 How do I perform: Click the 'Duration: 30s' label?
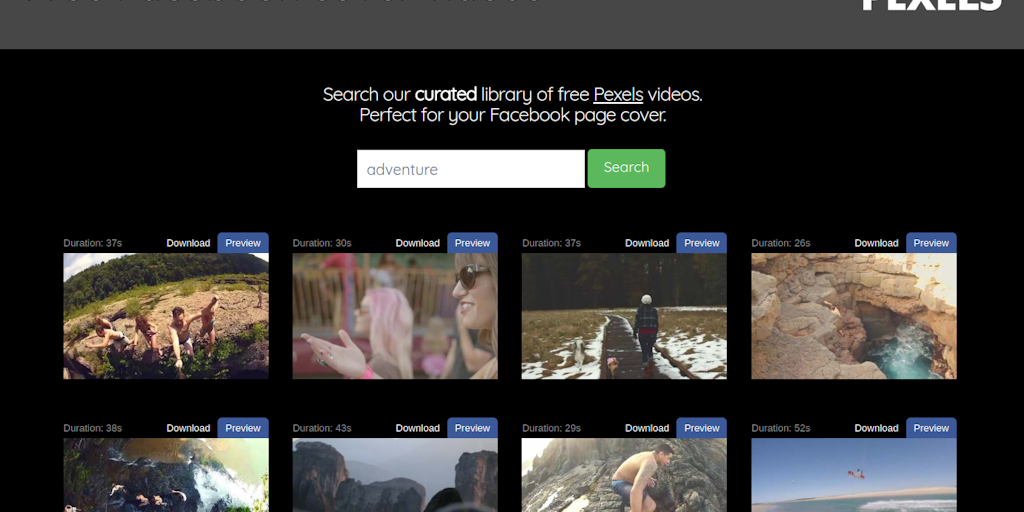[x=322, y=243]
